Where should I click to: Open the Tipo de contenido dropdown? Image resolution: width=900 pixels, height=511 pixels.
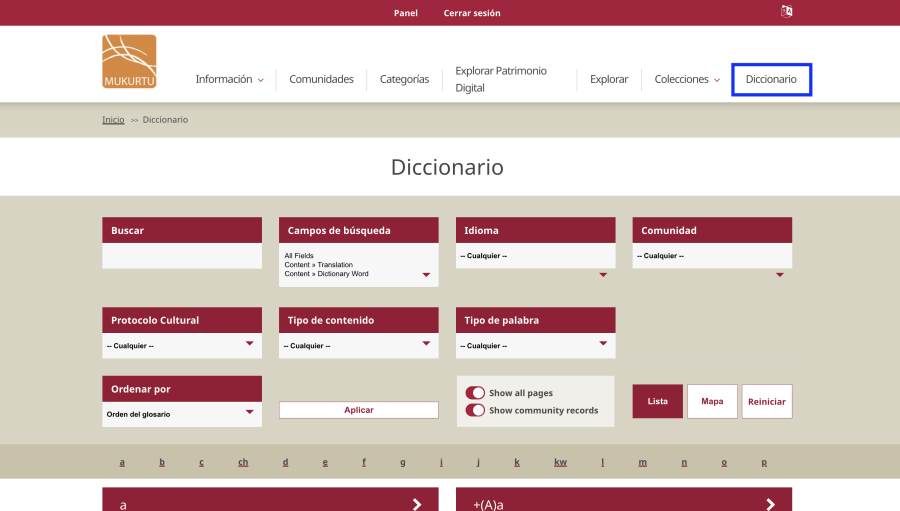[x=359, y=346]
